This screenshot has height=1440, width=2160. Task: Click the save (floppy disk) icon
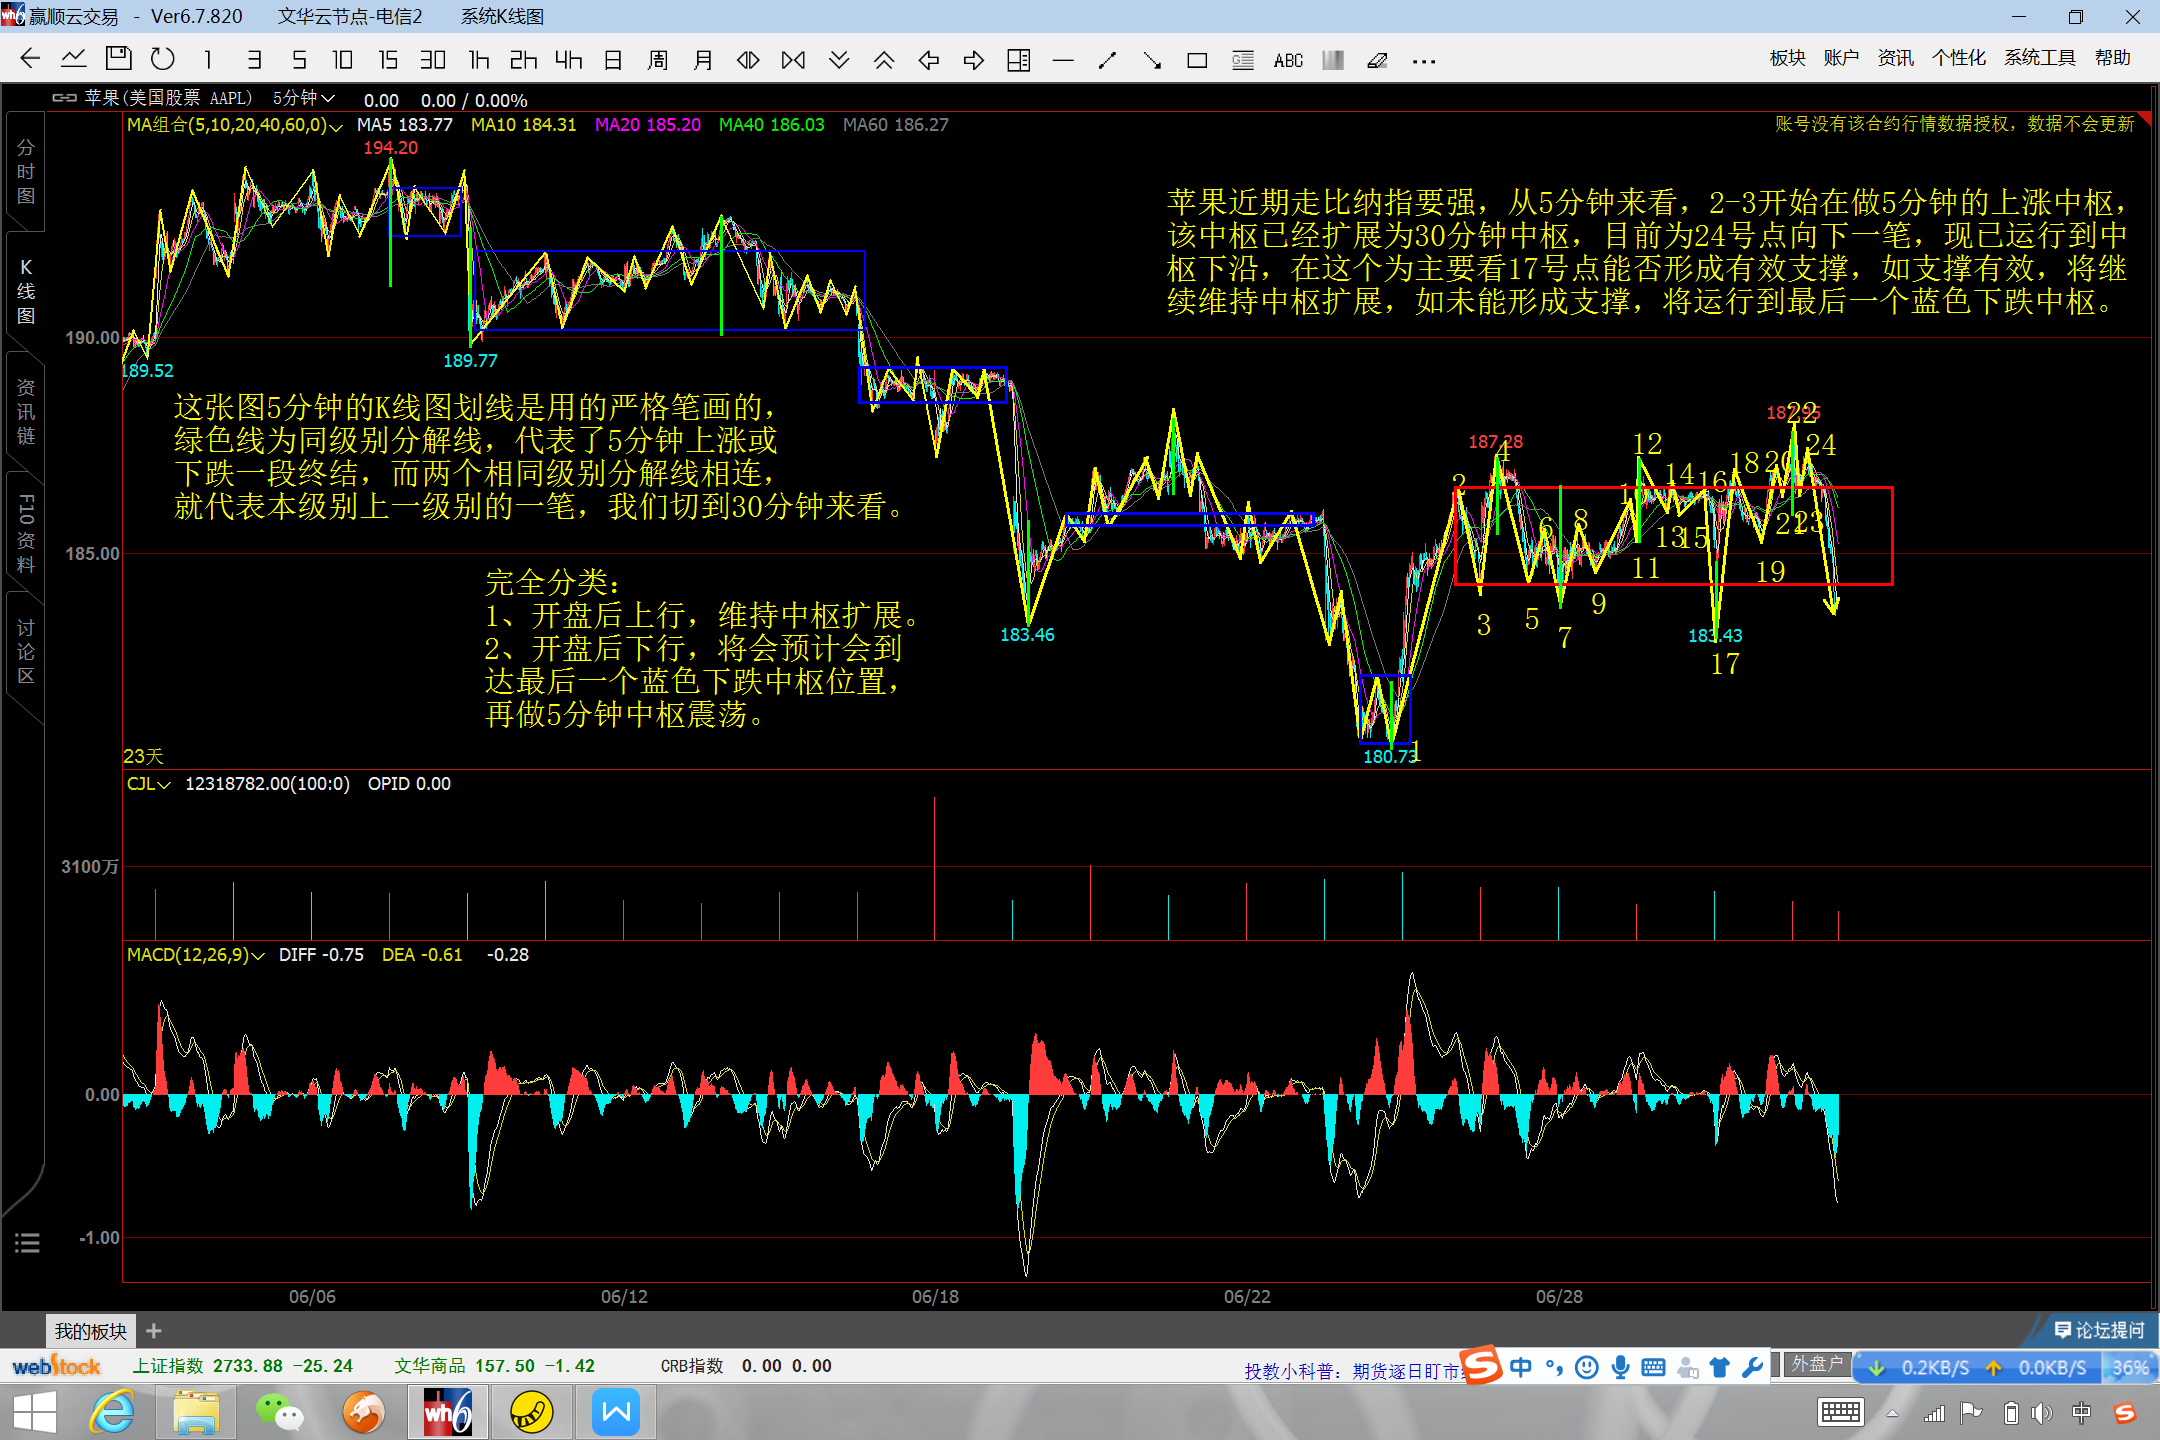pos(118,60)
